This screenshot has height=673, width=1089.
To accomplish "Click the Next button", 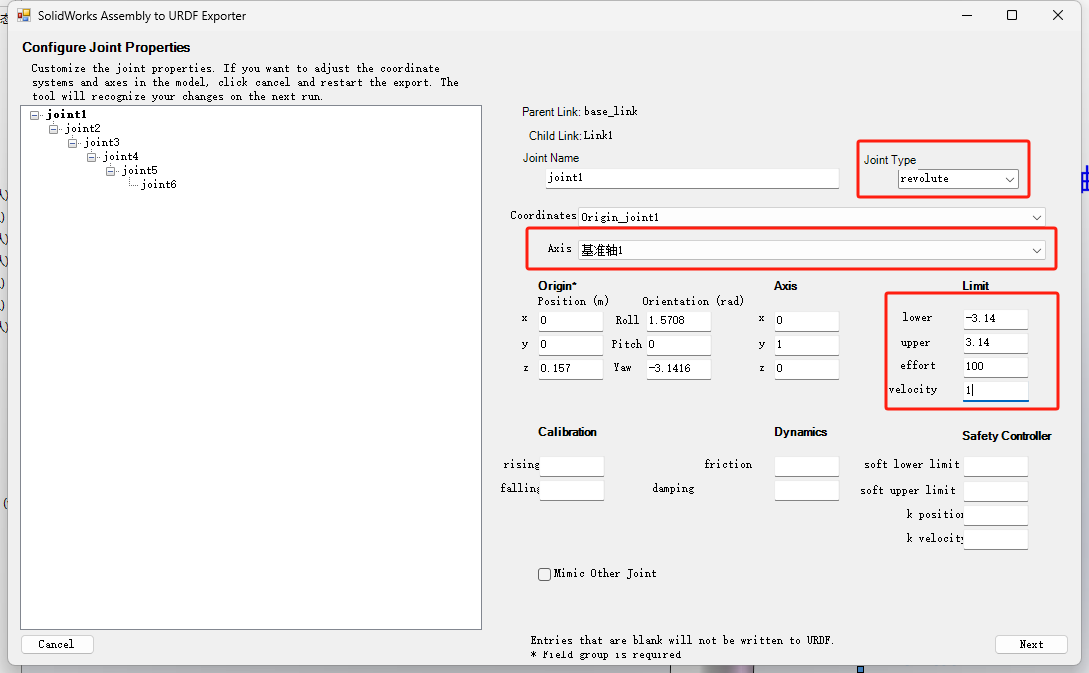I will click(1031, 645).
